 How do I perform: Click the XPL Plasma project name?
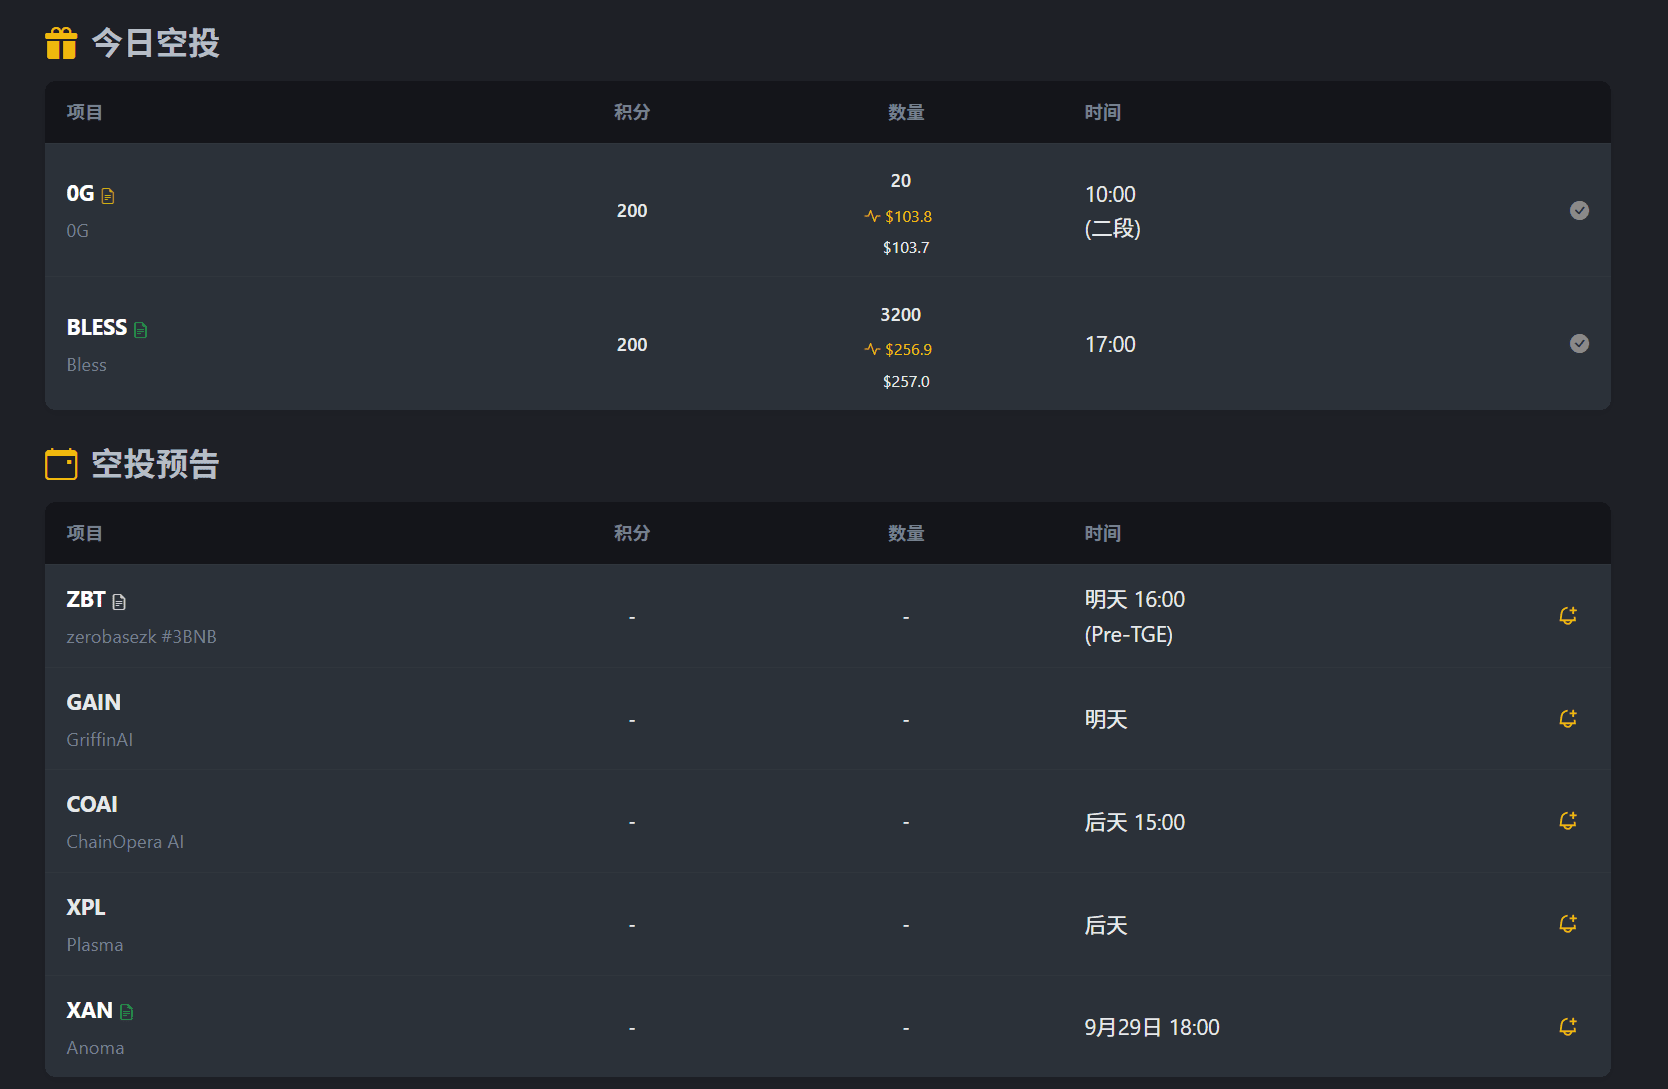(86, 908)
